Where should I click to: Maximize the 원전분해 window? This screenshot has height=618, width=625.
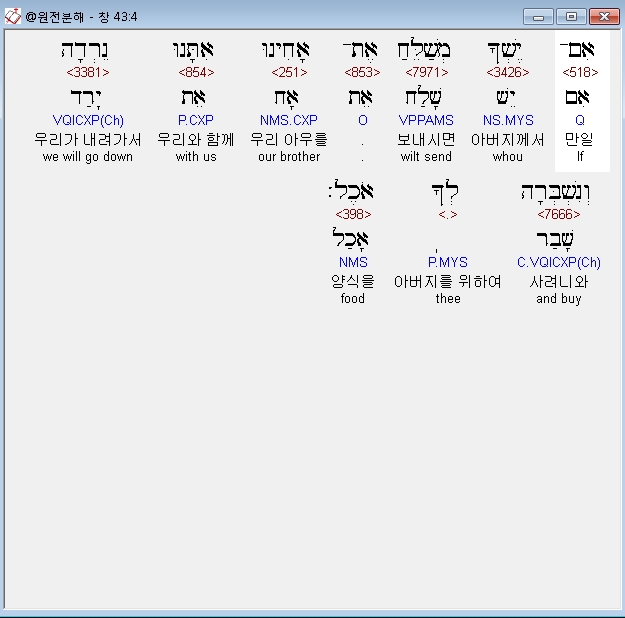[x=571, y=17]
